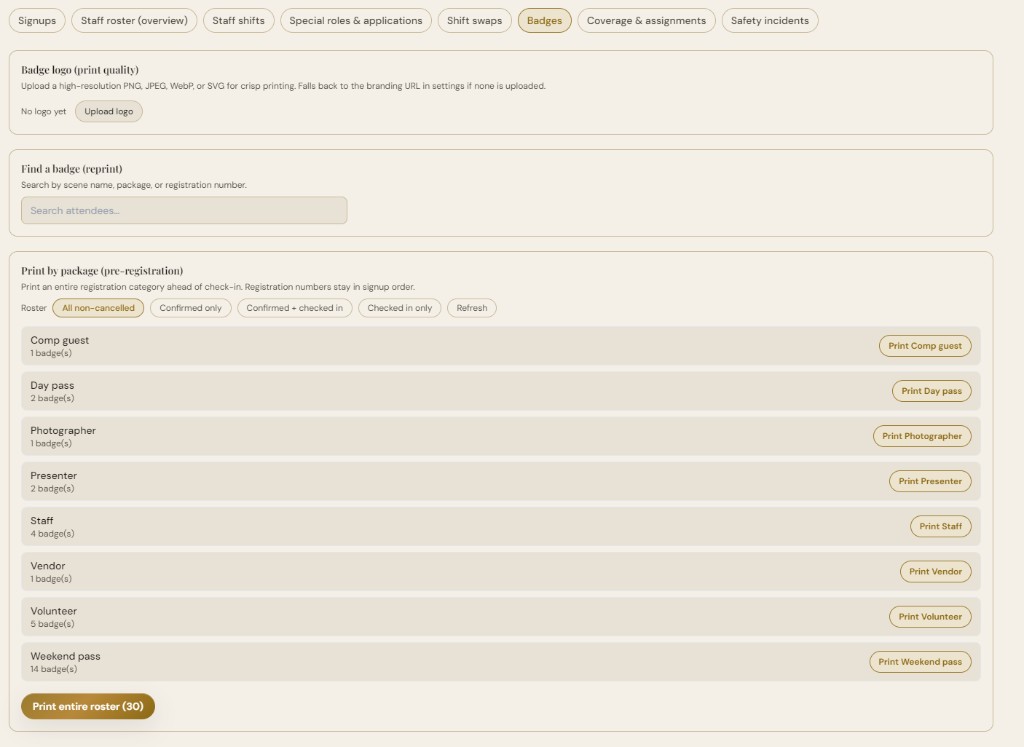Print Presenter badges
The width and height of the screenshot is (1024, 747).
tap(930, 481)
